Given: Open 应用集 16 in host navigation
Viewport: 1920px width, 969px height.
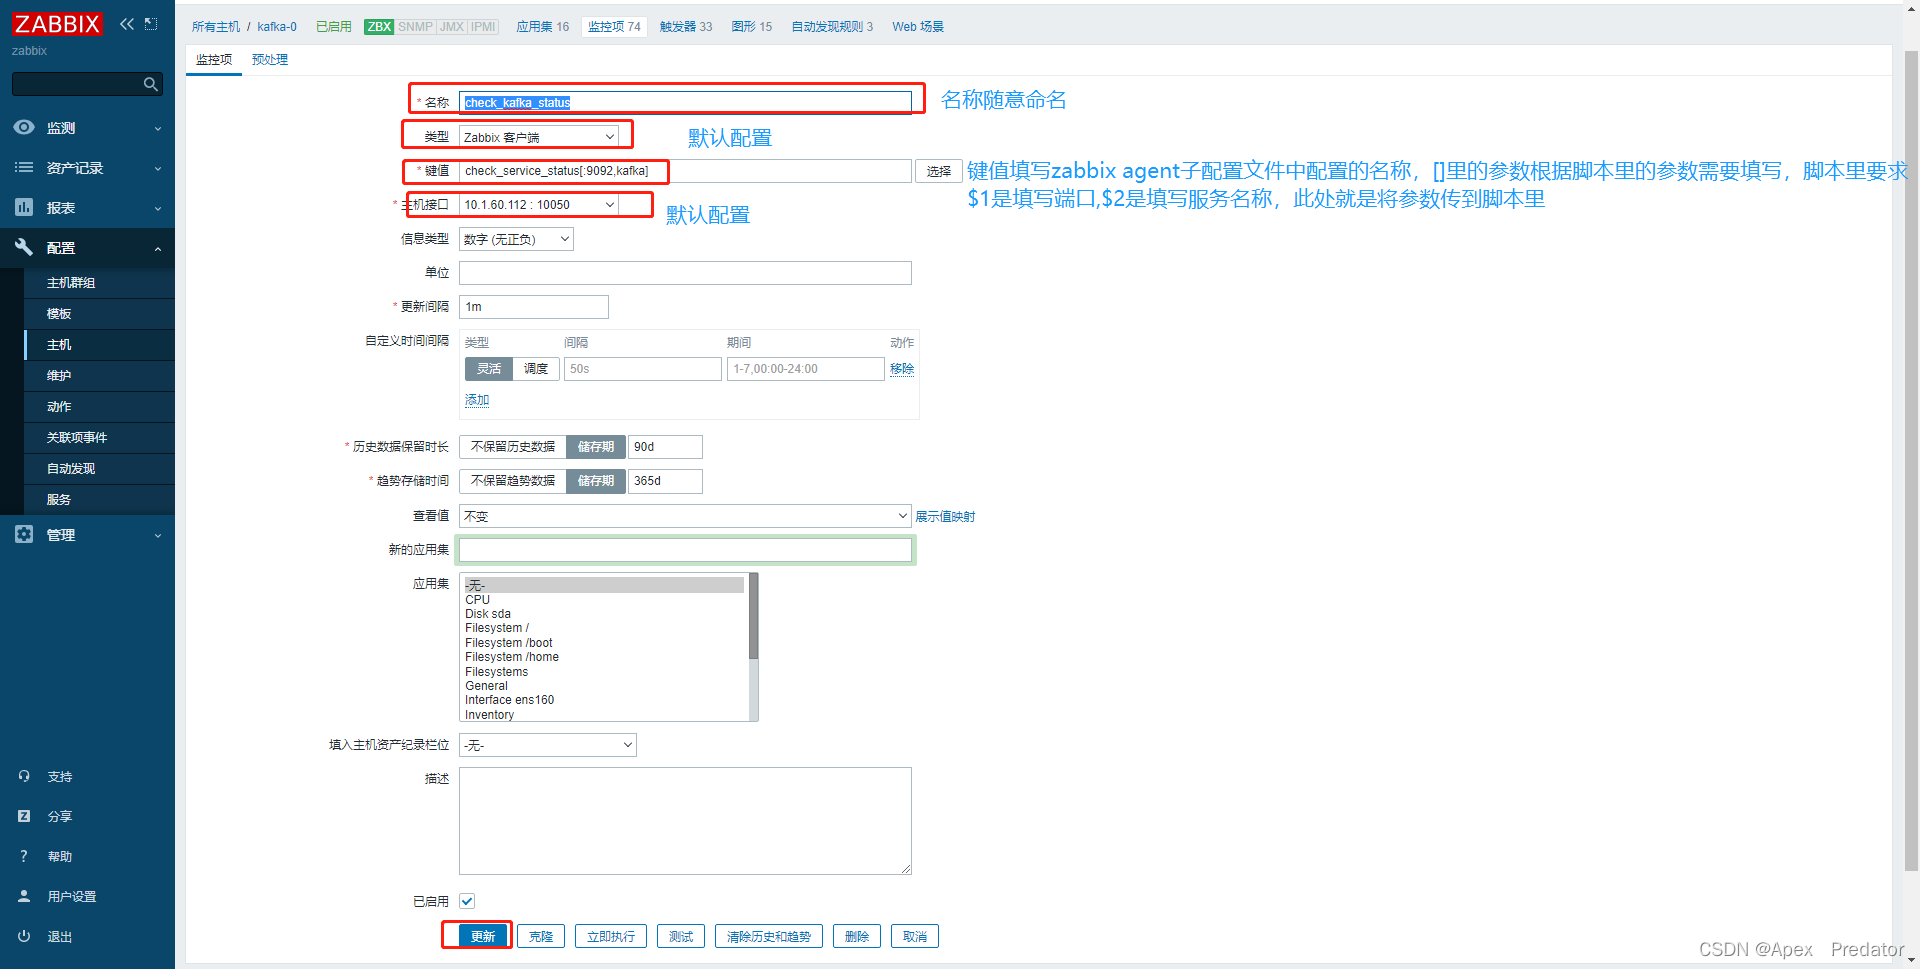Looking at the screenshot, I should (543, 27).
